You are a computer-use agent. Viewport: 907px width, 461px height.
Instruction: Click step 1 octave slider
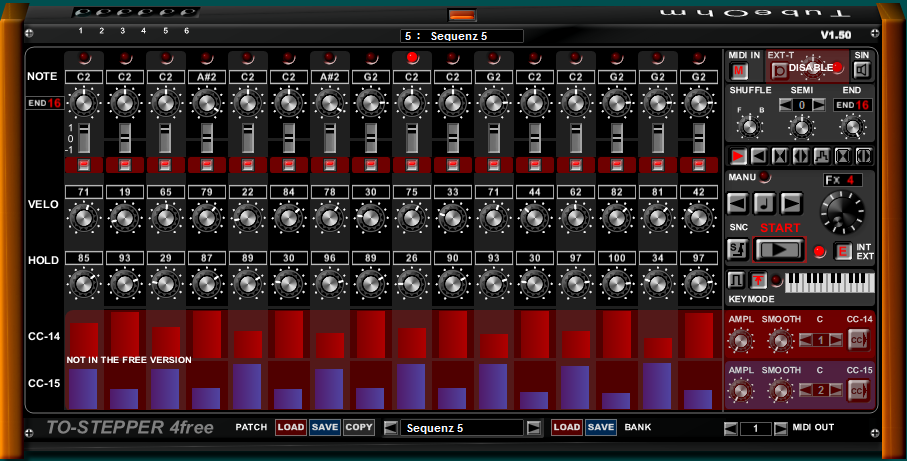[84, 139]
